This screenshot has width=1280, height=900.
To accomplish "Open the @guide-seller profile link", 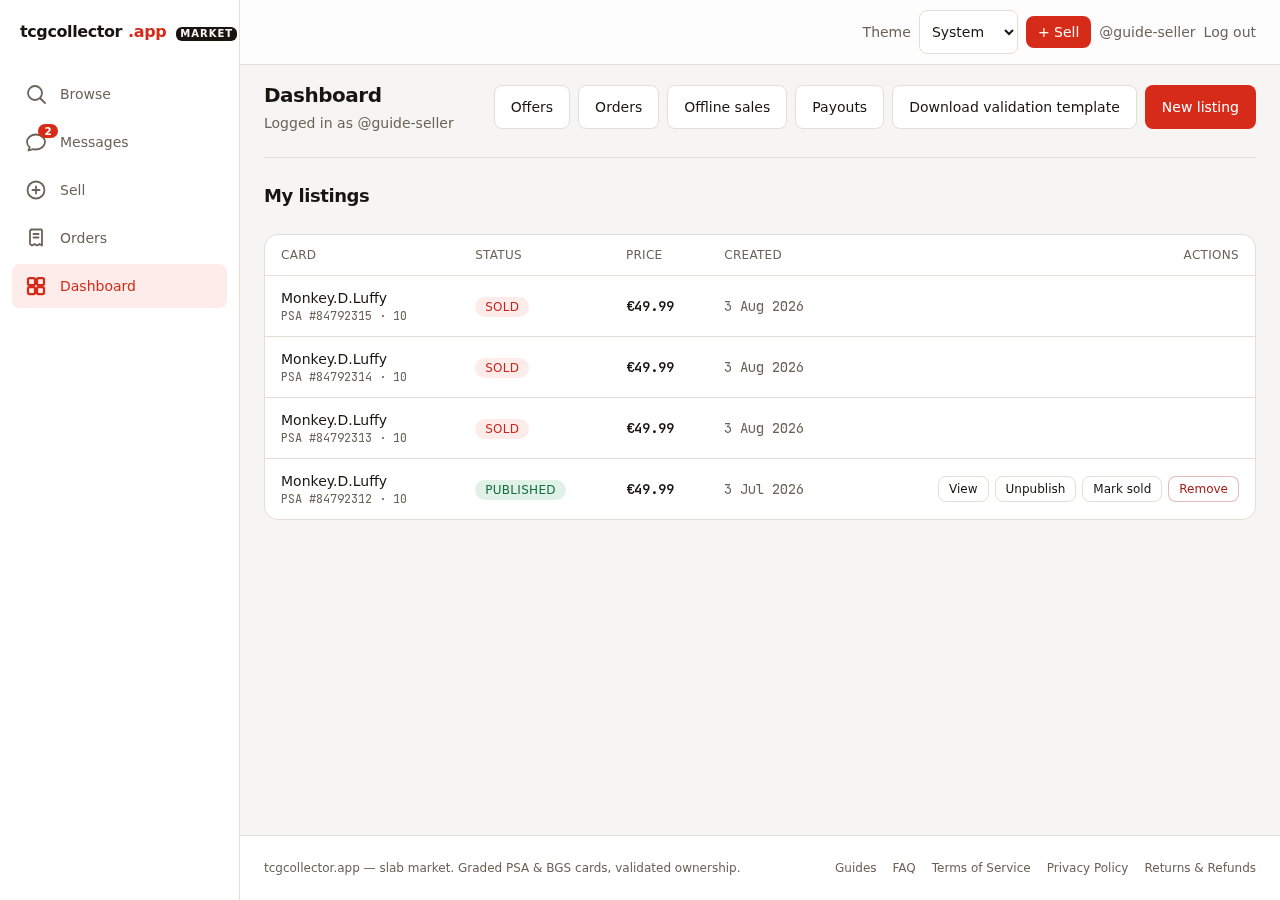I will pos(1147,32).
